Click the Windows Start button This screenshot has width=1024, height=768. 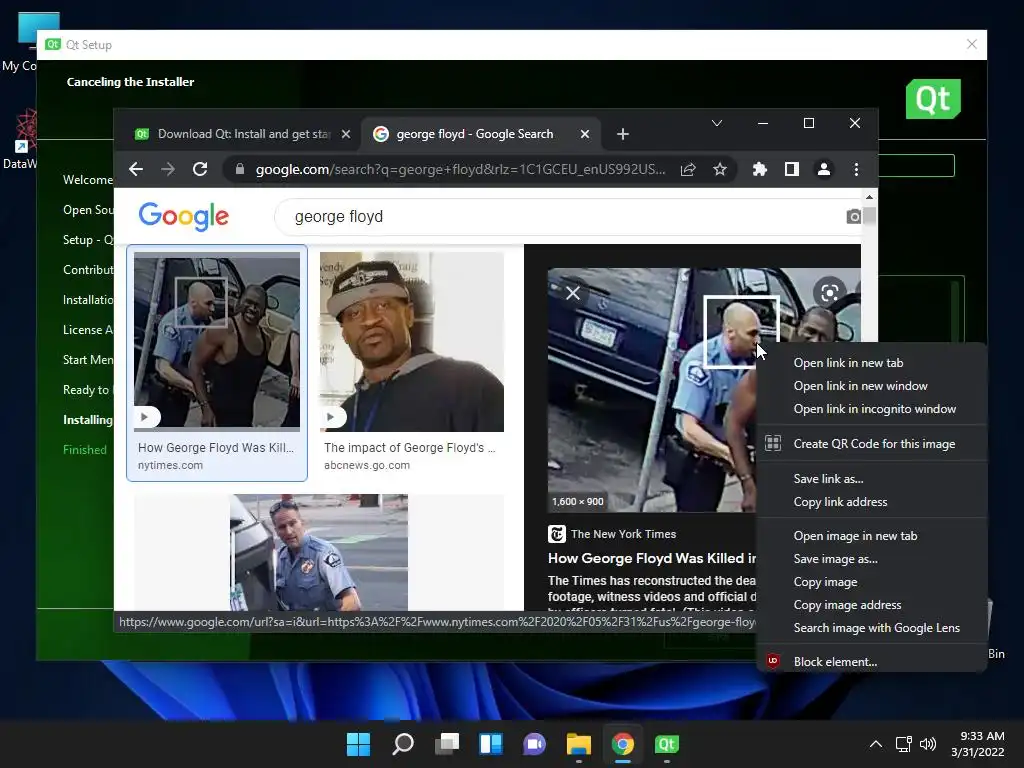(x=358, y=744)
